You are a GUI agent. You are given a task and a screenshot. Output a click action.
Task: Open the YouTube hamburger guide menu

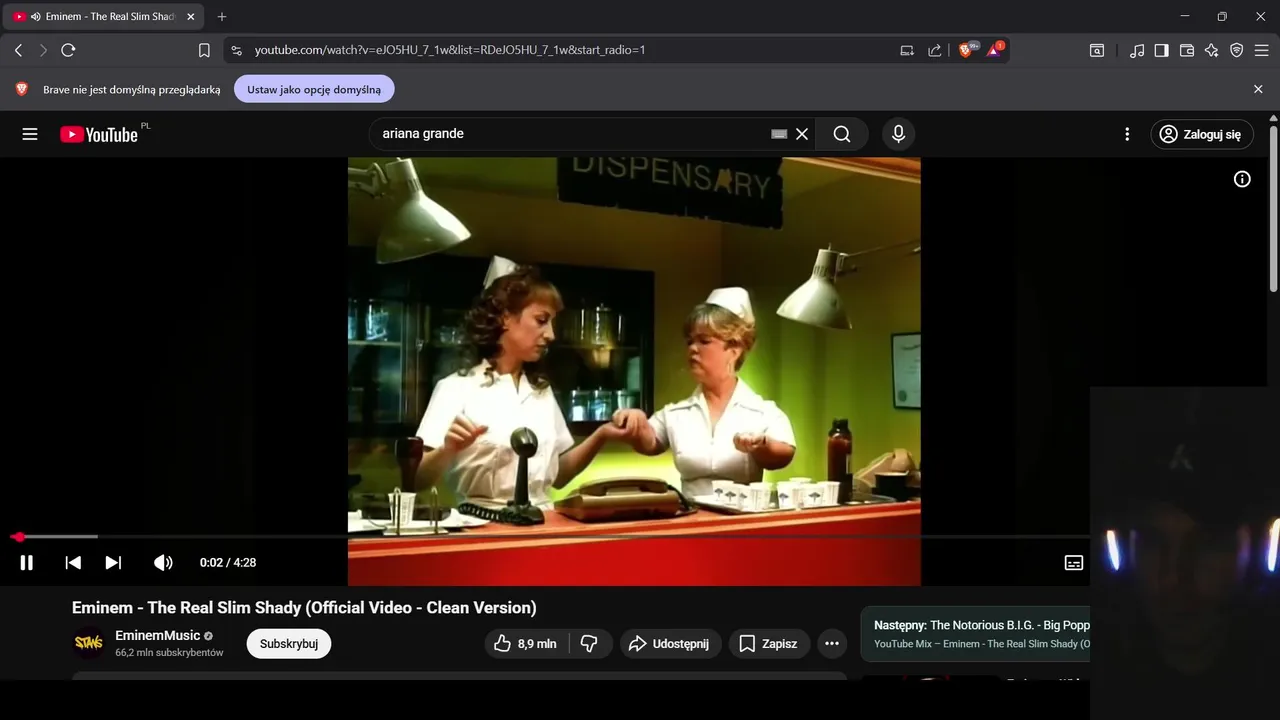click(30, 134)
